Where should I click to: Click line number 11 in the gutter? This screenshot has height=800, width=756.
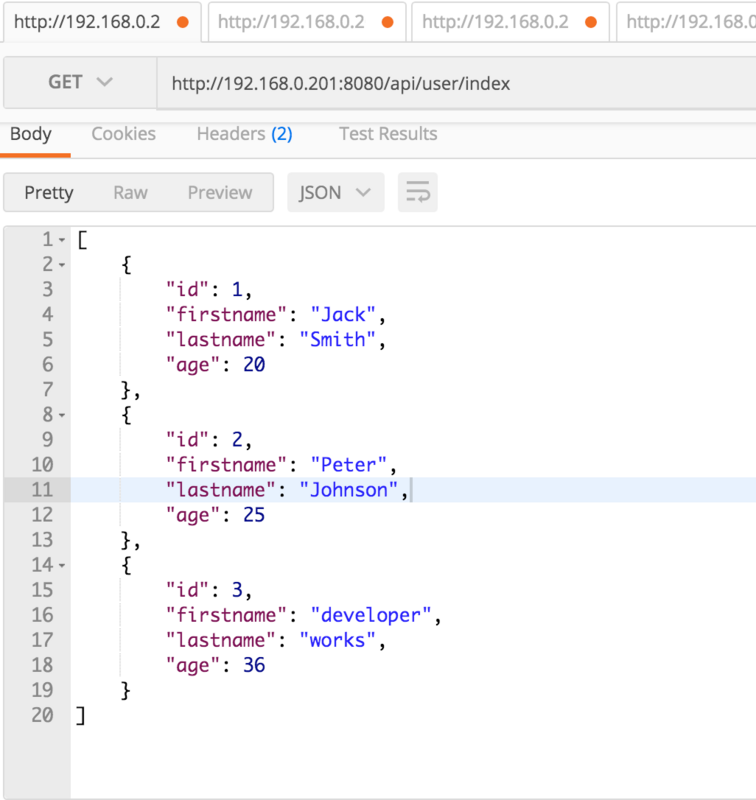click(42, 490)
